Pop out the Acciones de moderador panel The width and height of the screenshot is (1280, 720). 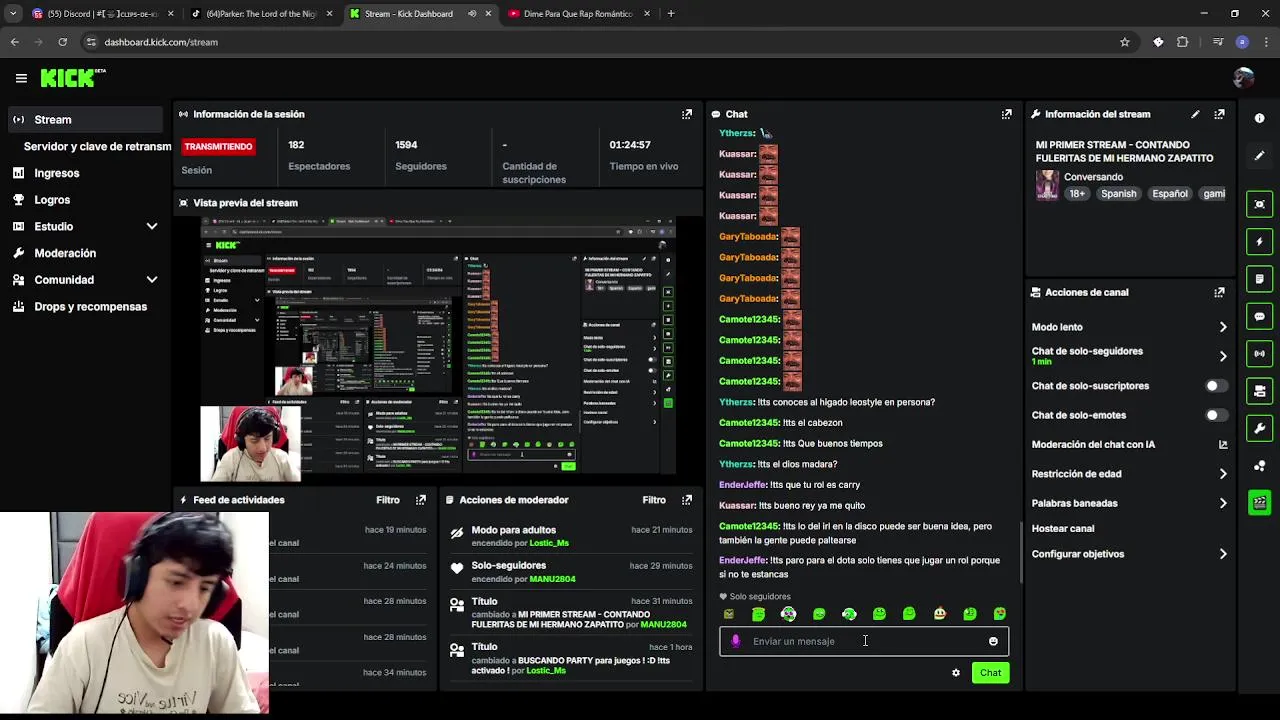[687, 500]
